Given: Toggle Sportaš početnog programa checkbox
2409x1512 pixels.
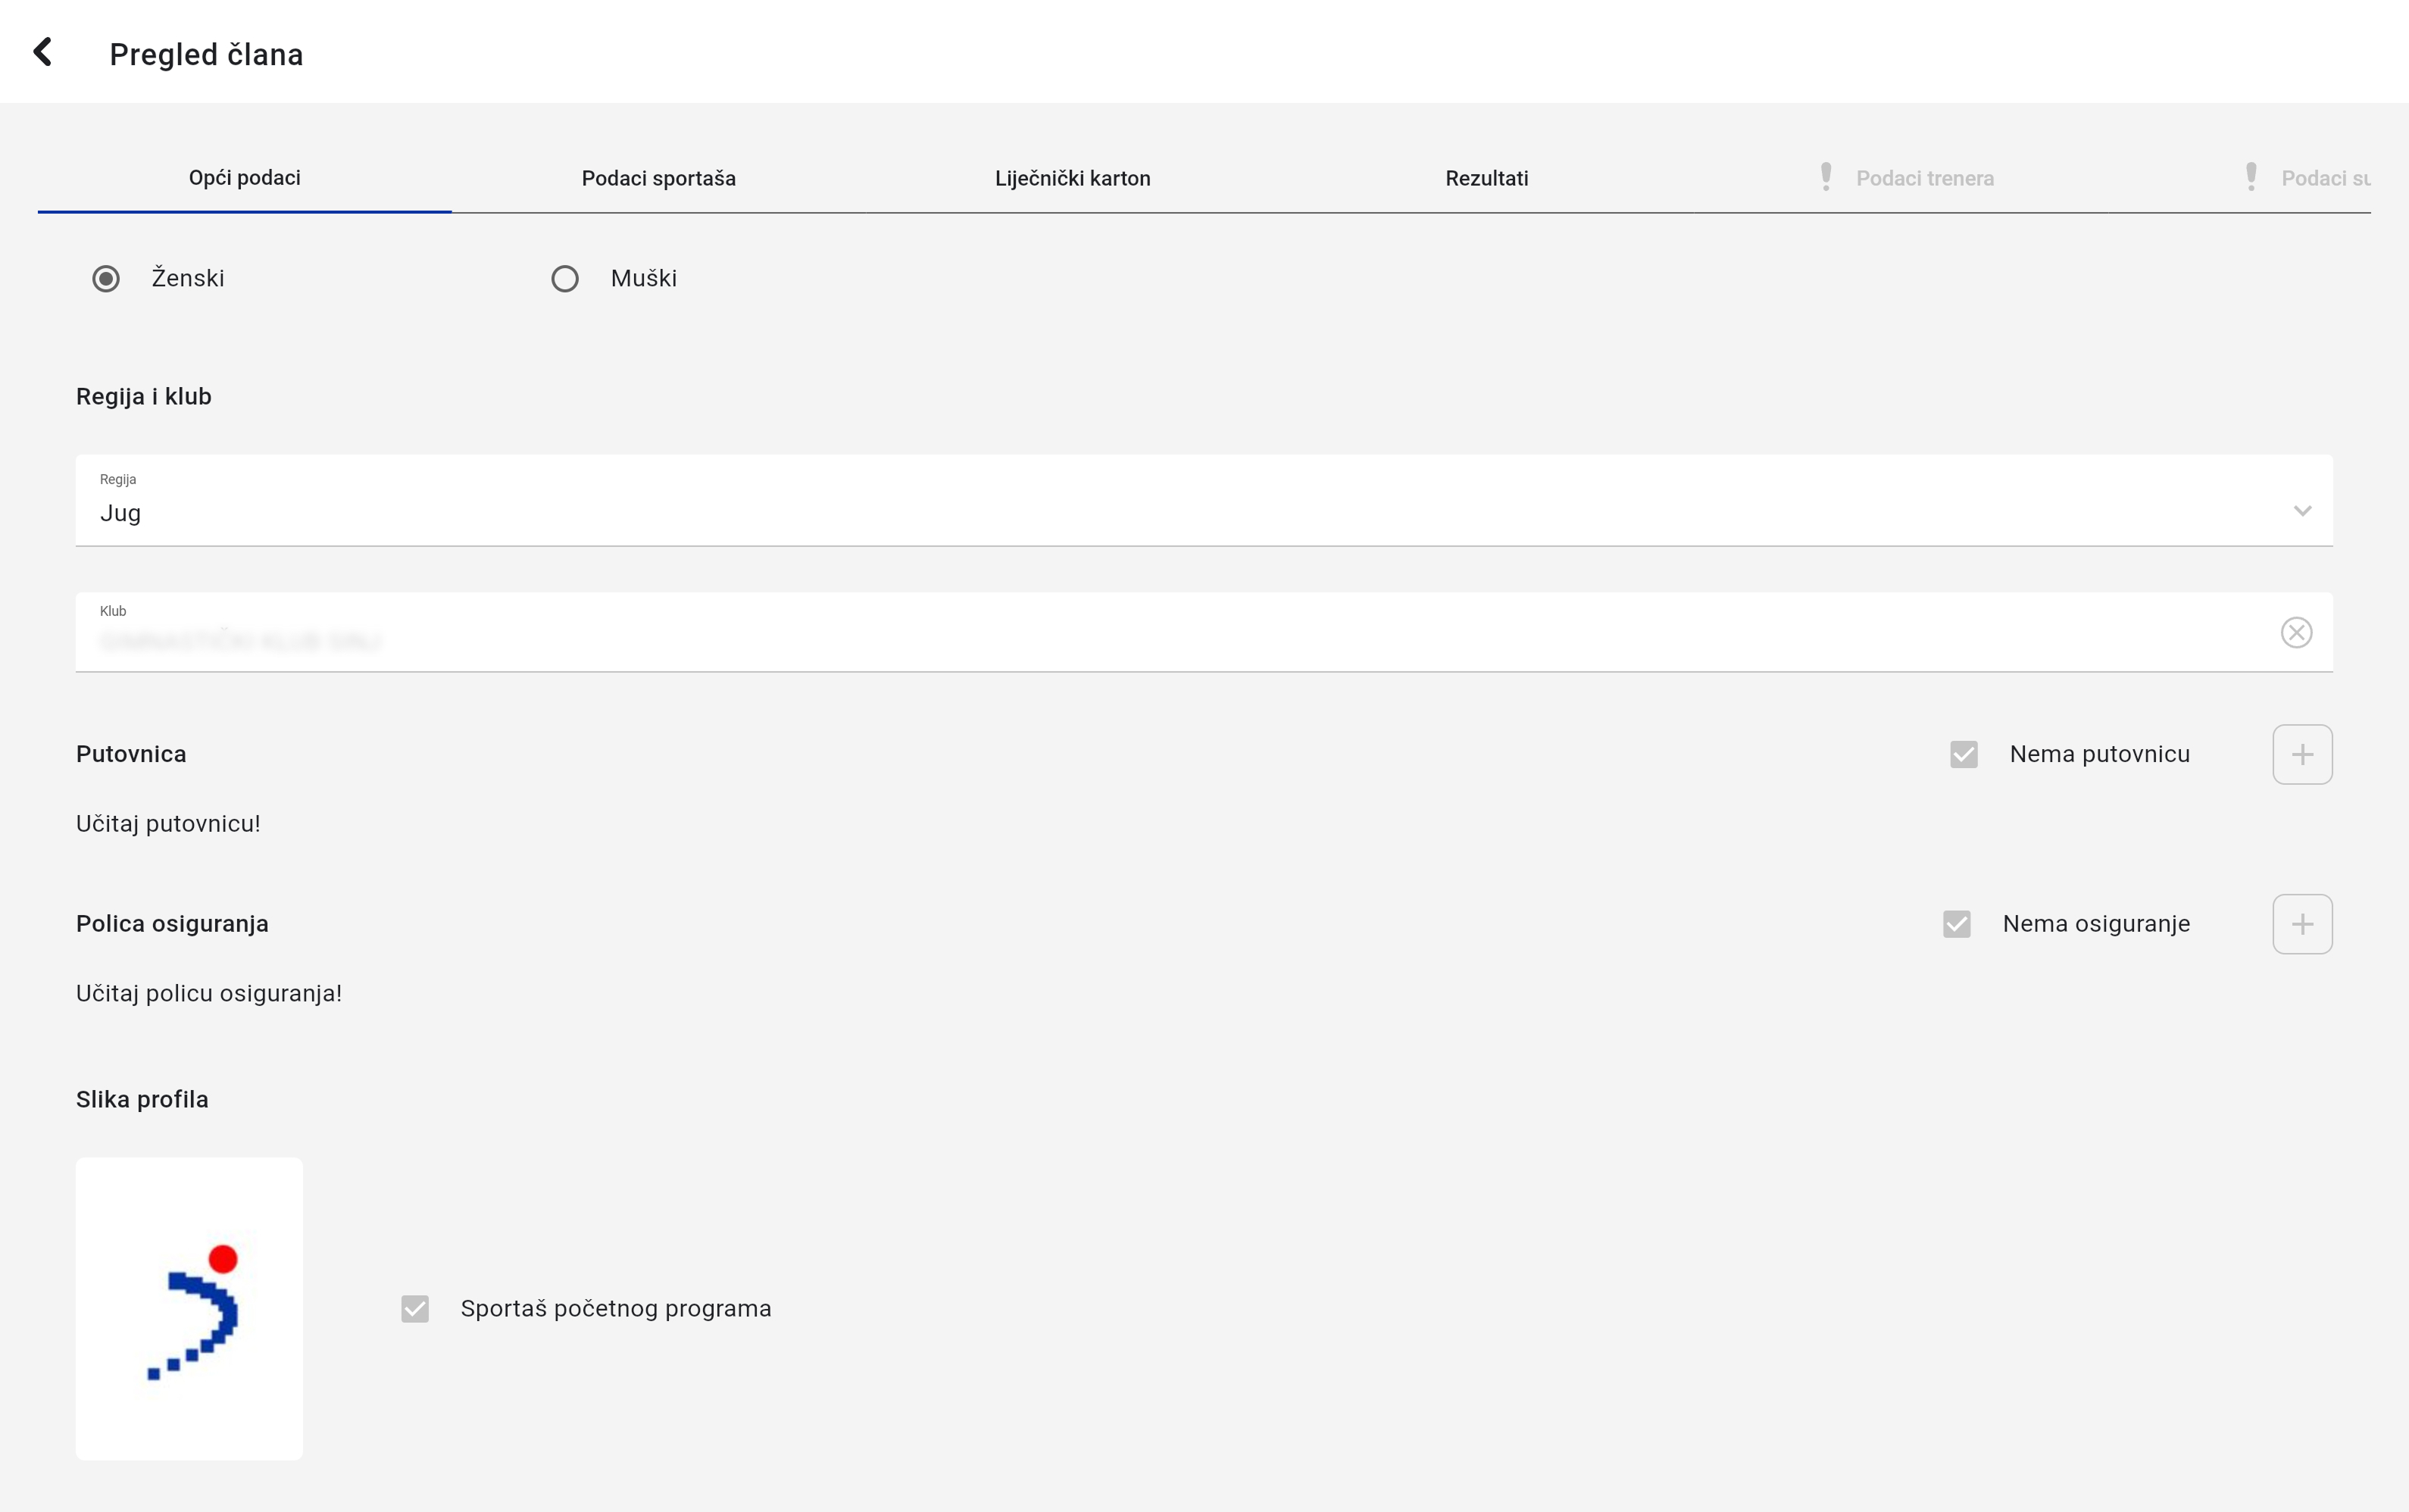Looking at the screenshot, I should [415, 1308].
